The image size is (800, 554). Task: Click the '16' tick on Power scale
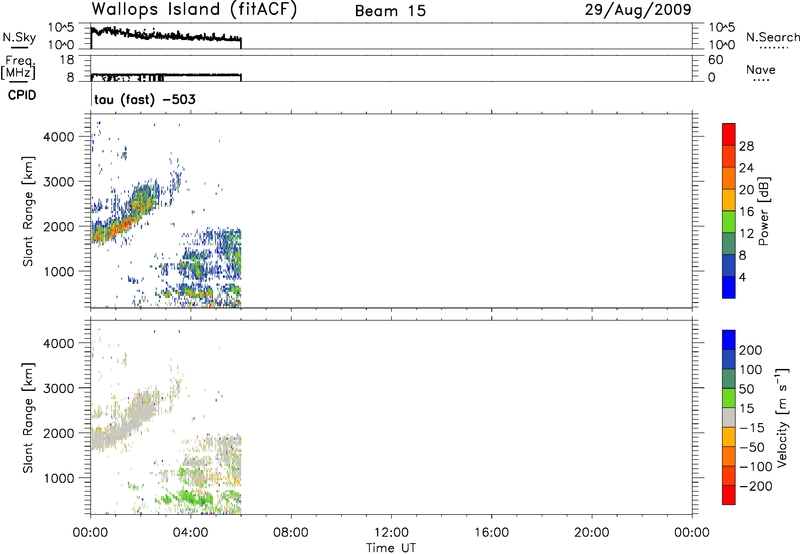pyautogui.click(x=746, y=211)
